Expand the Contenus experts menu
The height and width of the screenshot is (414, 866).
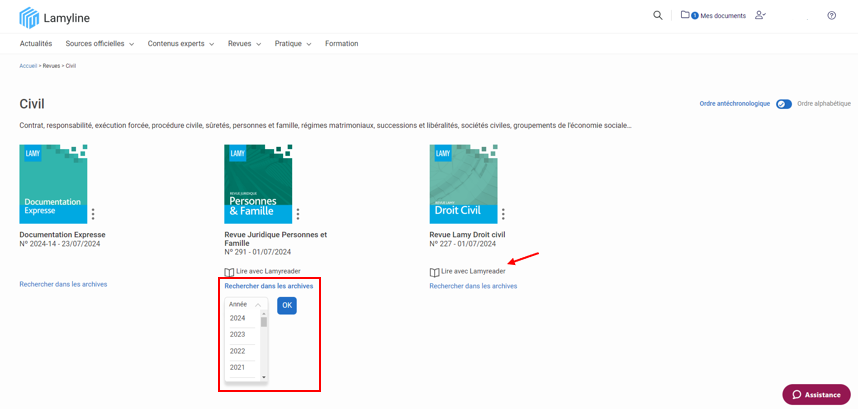tap(180, 44)
